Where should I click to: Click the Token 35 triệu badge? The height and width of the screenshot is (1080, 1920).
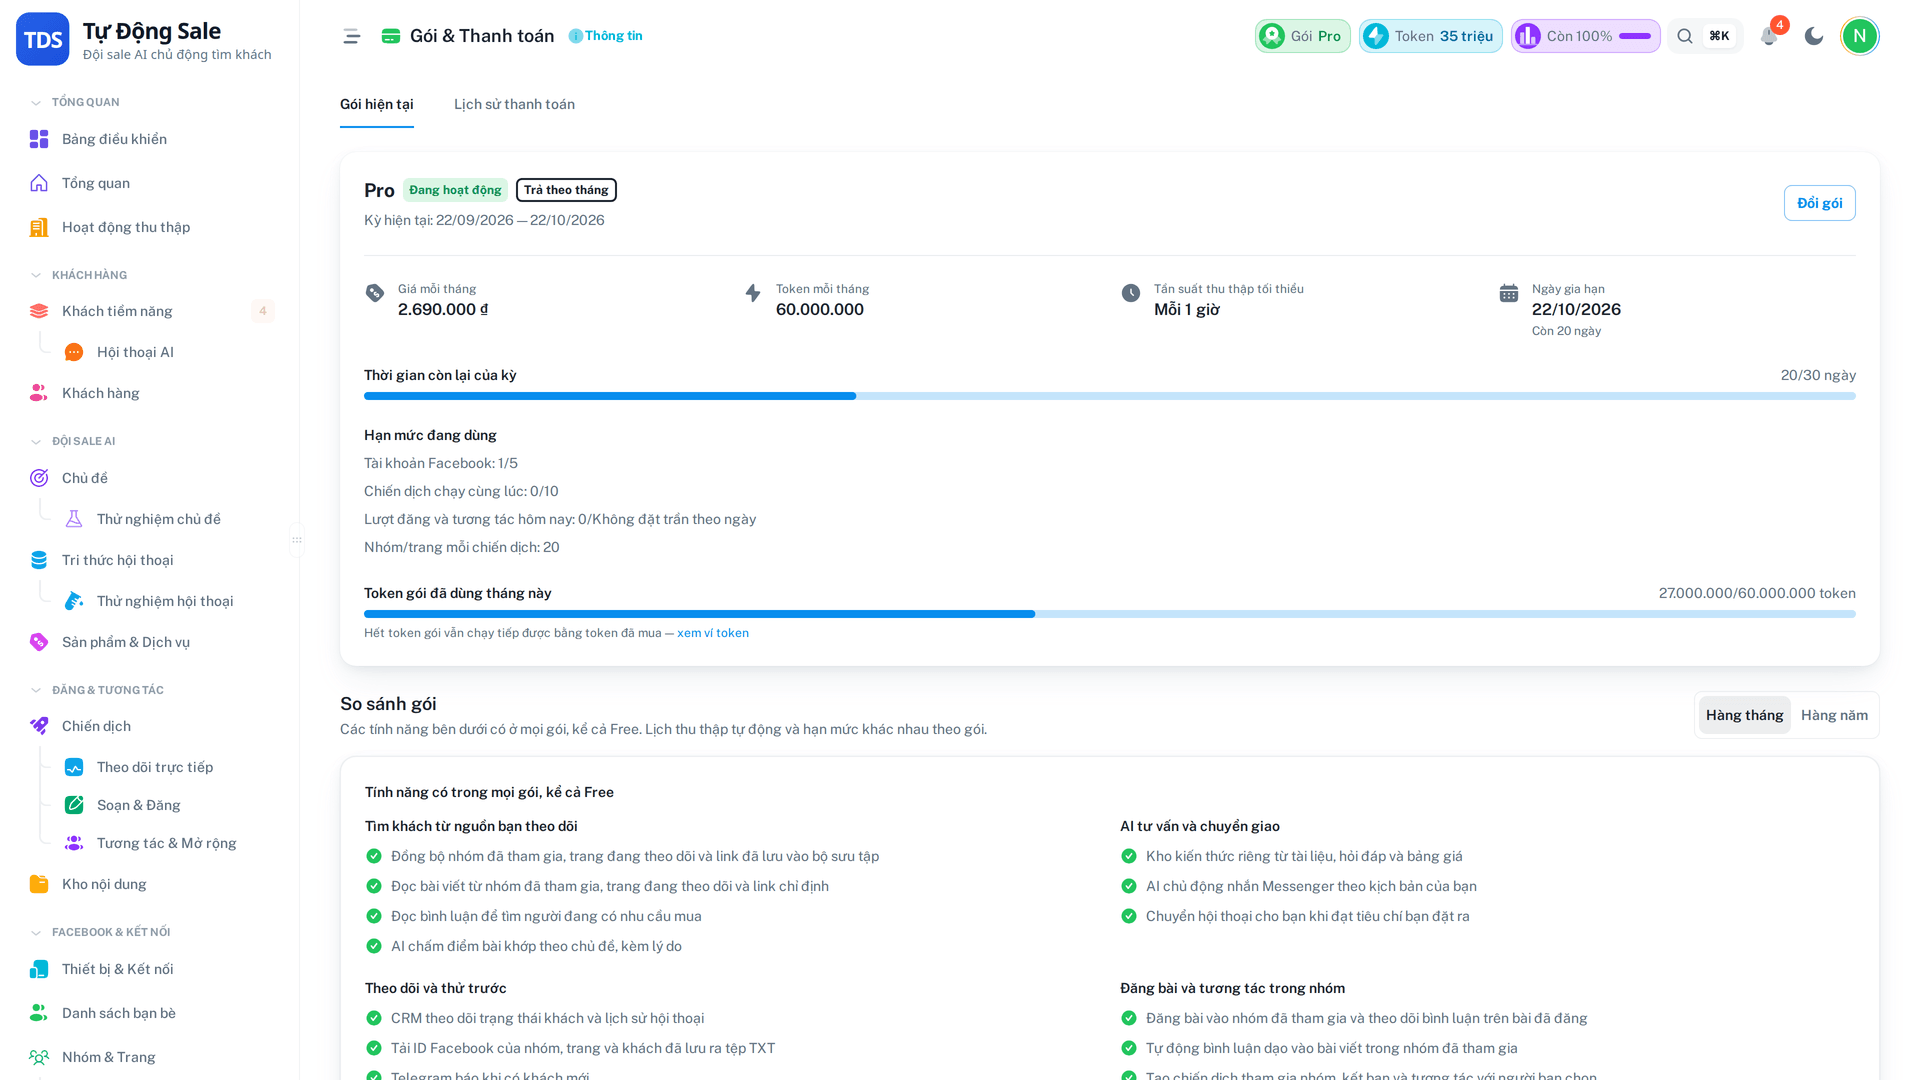coord(1430,36)
